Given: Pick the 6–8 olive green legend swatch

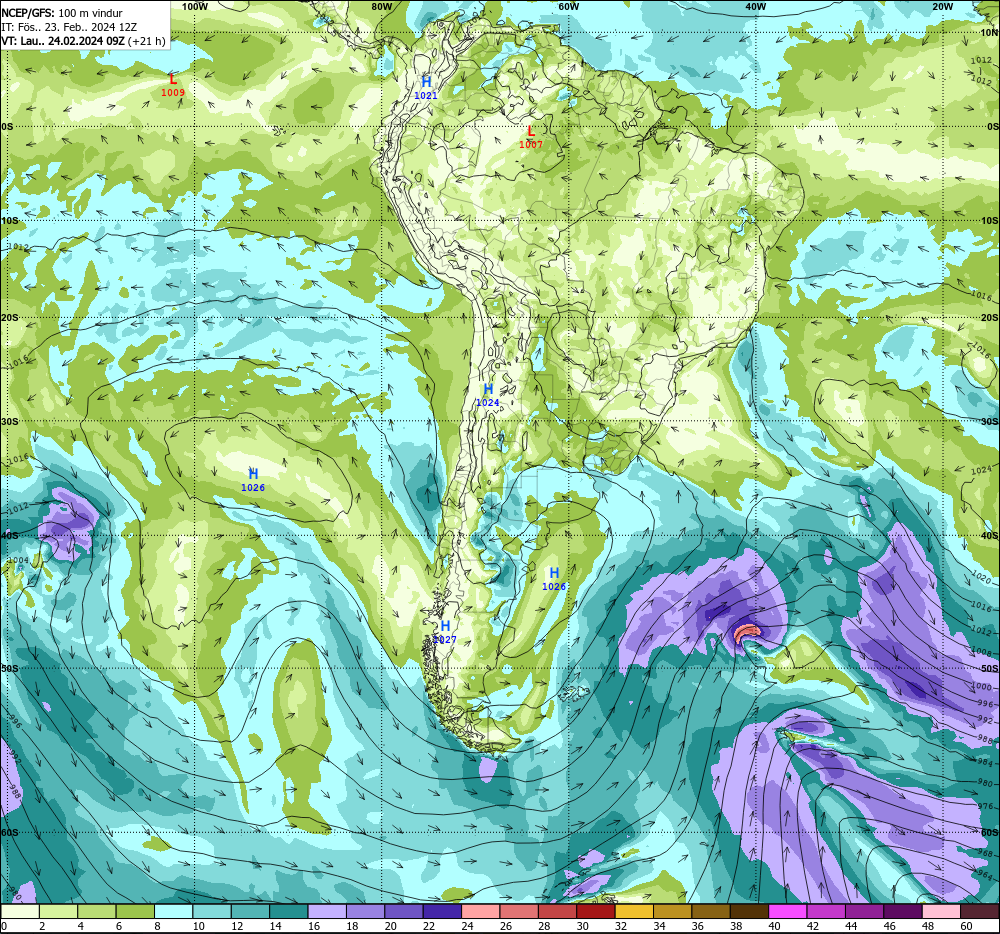Looking at the screenshot, I should coord(135,912).
